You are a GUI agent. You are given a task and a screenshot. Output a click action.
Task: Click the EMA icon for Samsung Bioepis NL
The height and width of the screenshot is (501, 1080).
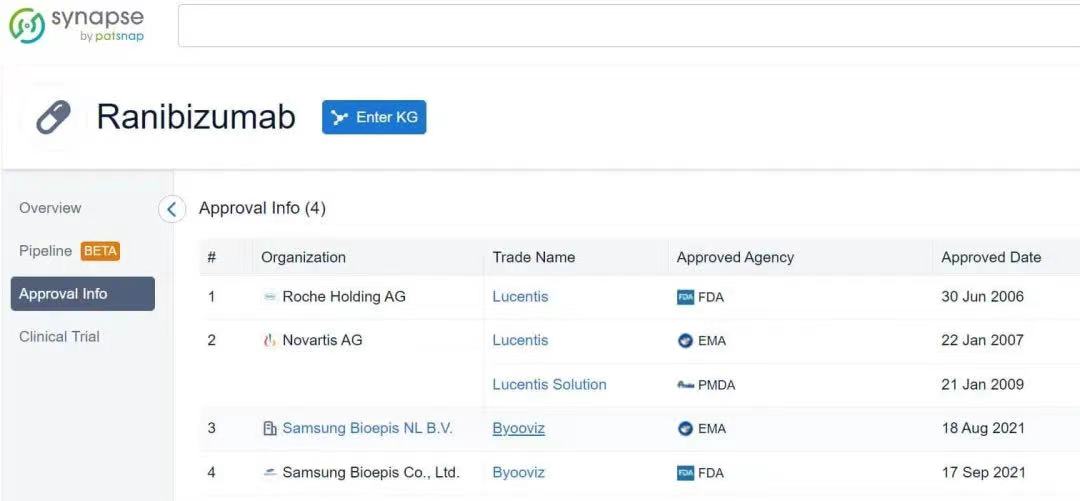[x=685, y=429]
